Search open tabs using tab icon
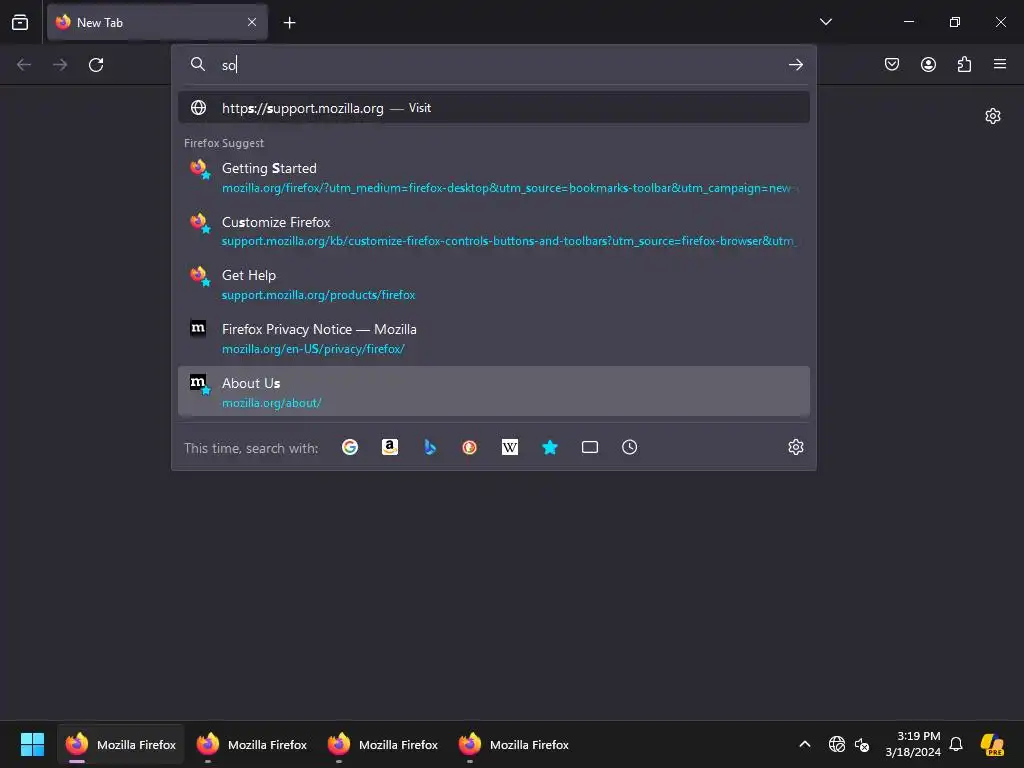The width and height of the screenshot is (1024, 768). tap(590, 447)
